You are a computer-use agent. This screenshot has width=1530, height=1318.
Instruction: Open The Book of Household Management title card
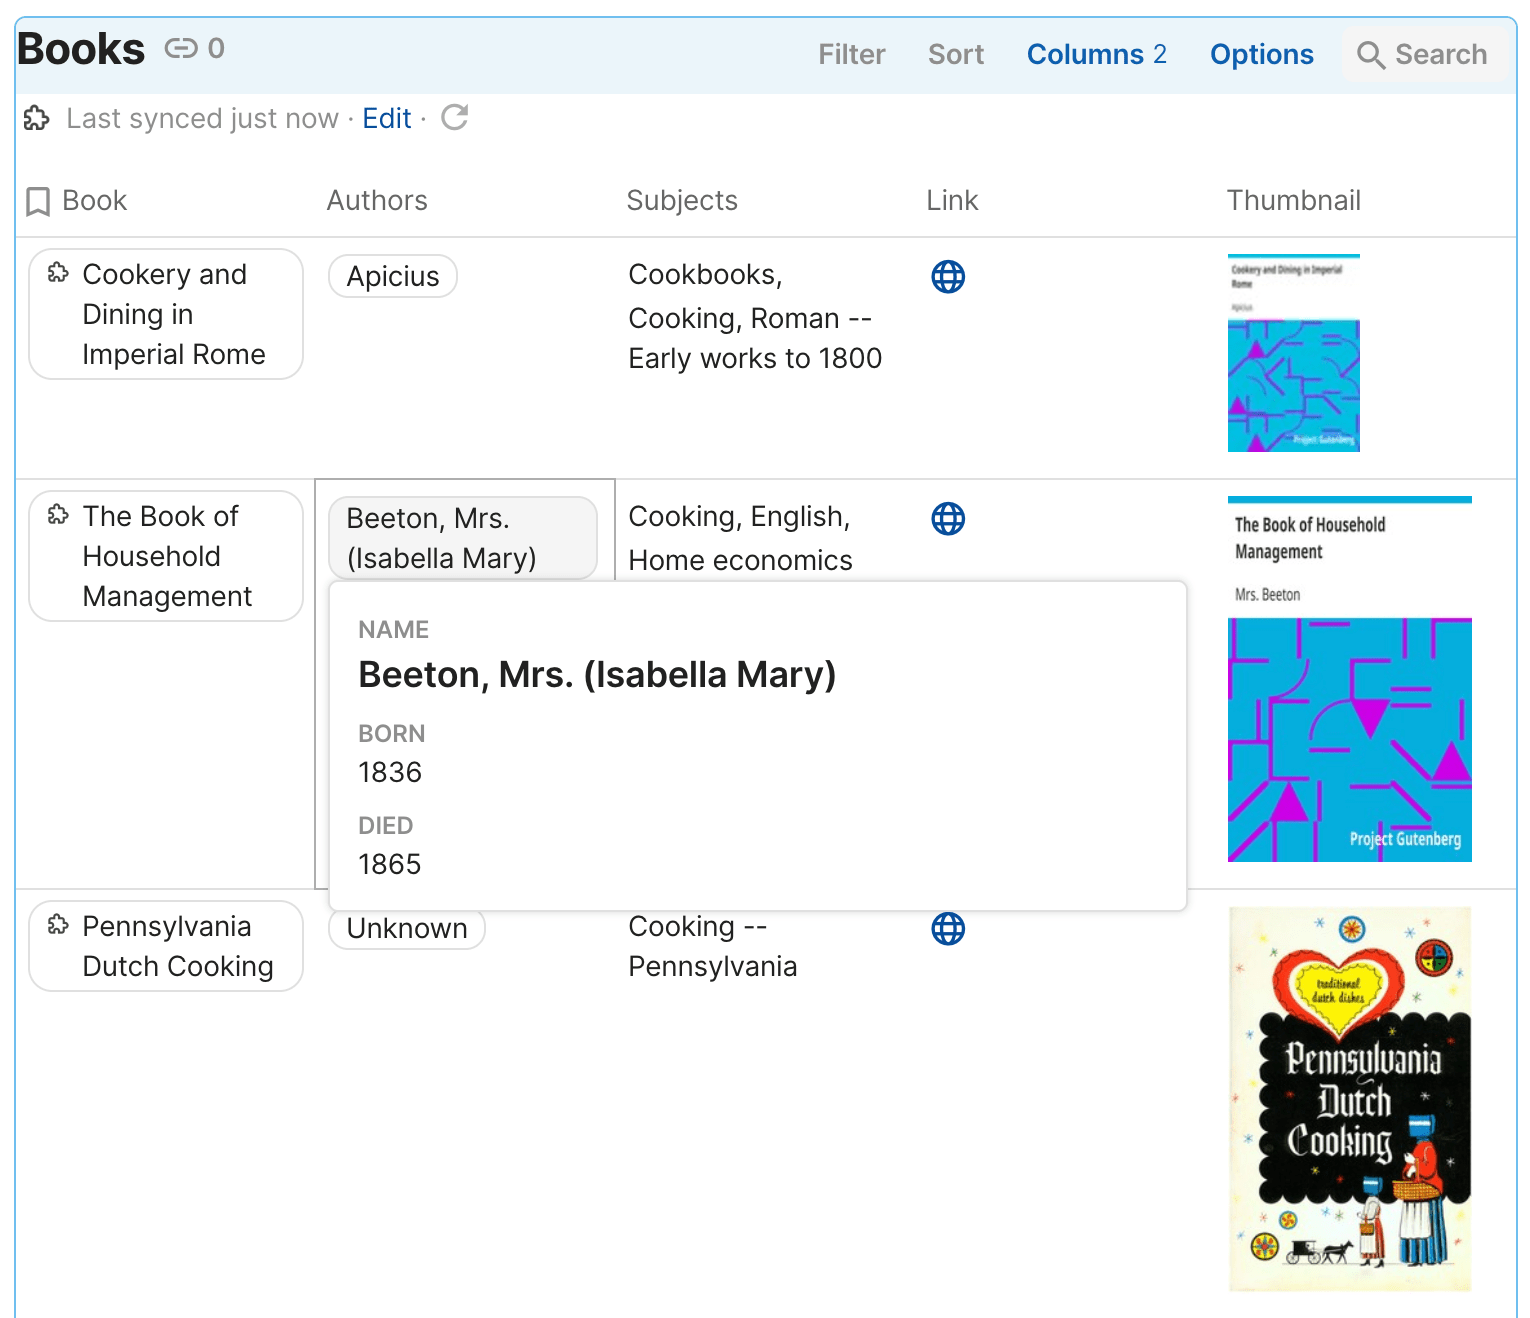point(165,556)
